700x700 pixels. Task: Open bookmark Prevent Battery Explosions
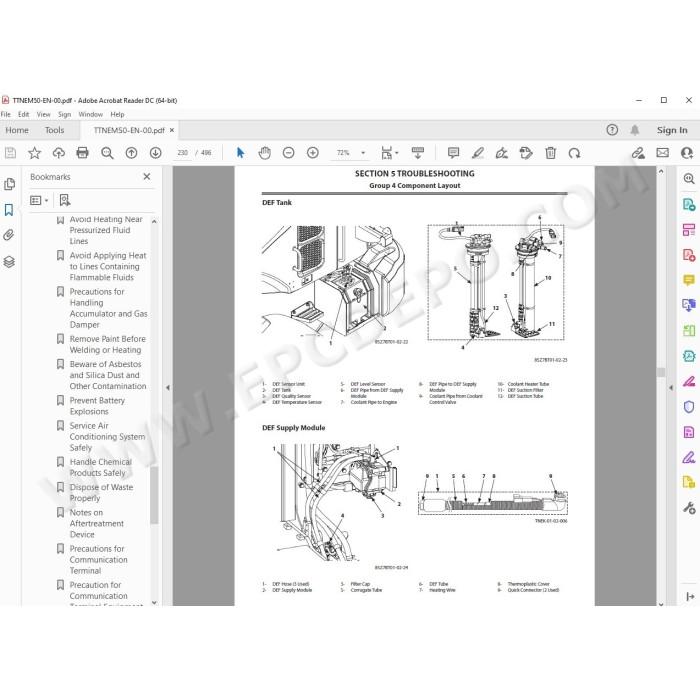97,406
